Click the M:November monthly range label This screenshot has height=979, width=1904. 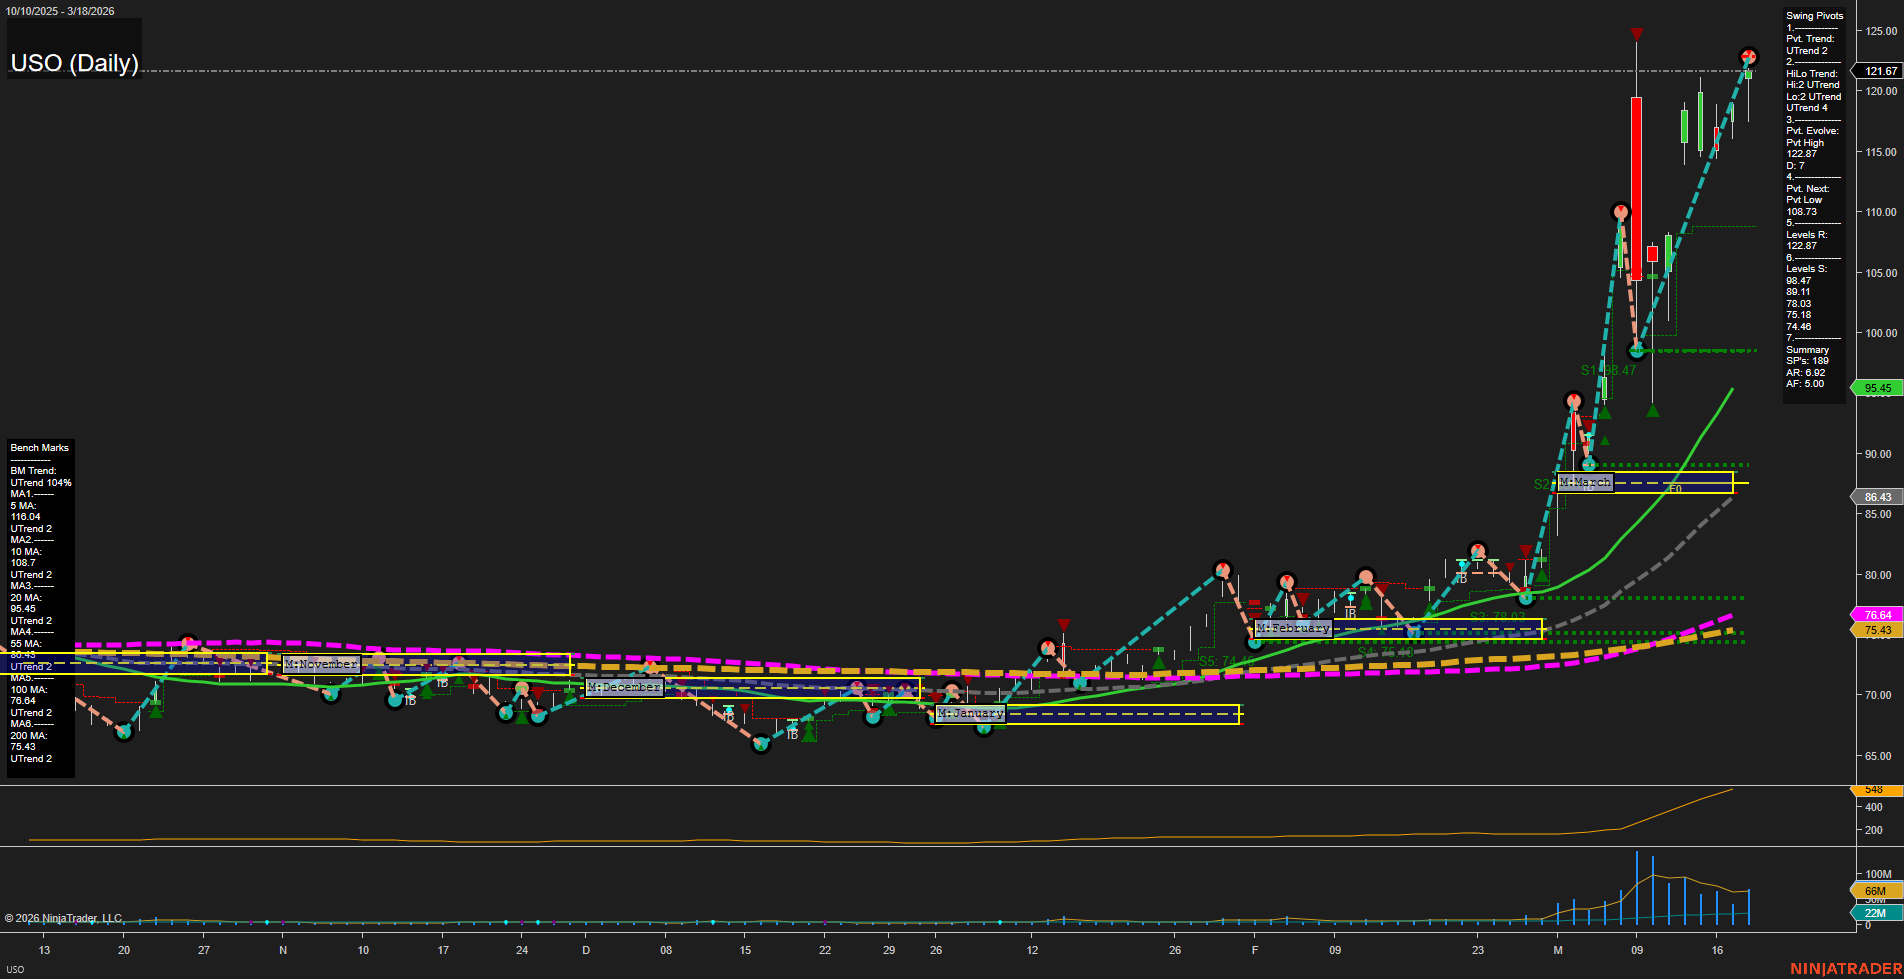click(320, 664)
